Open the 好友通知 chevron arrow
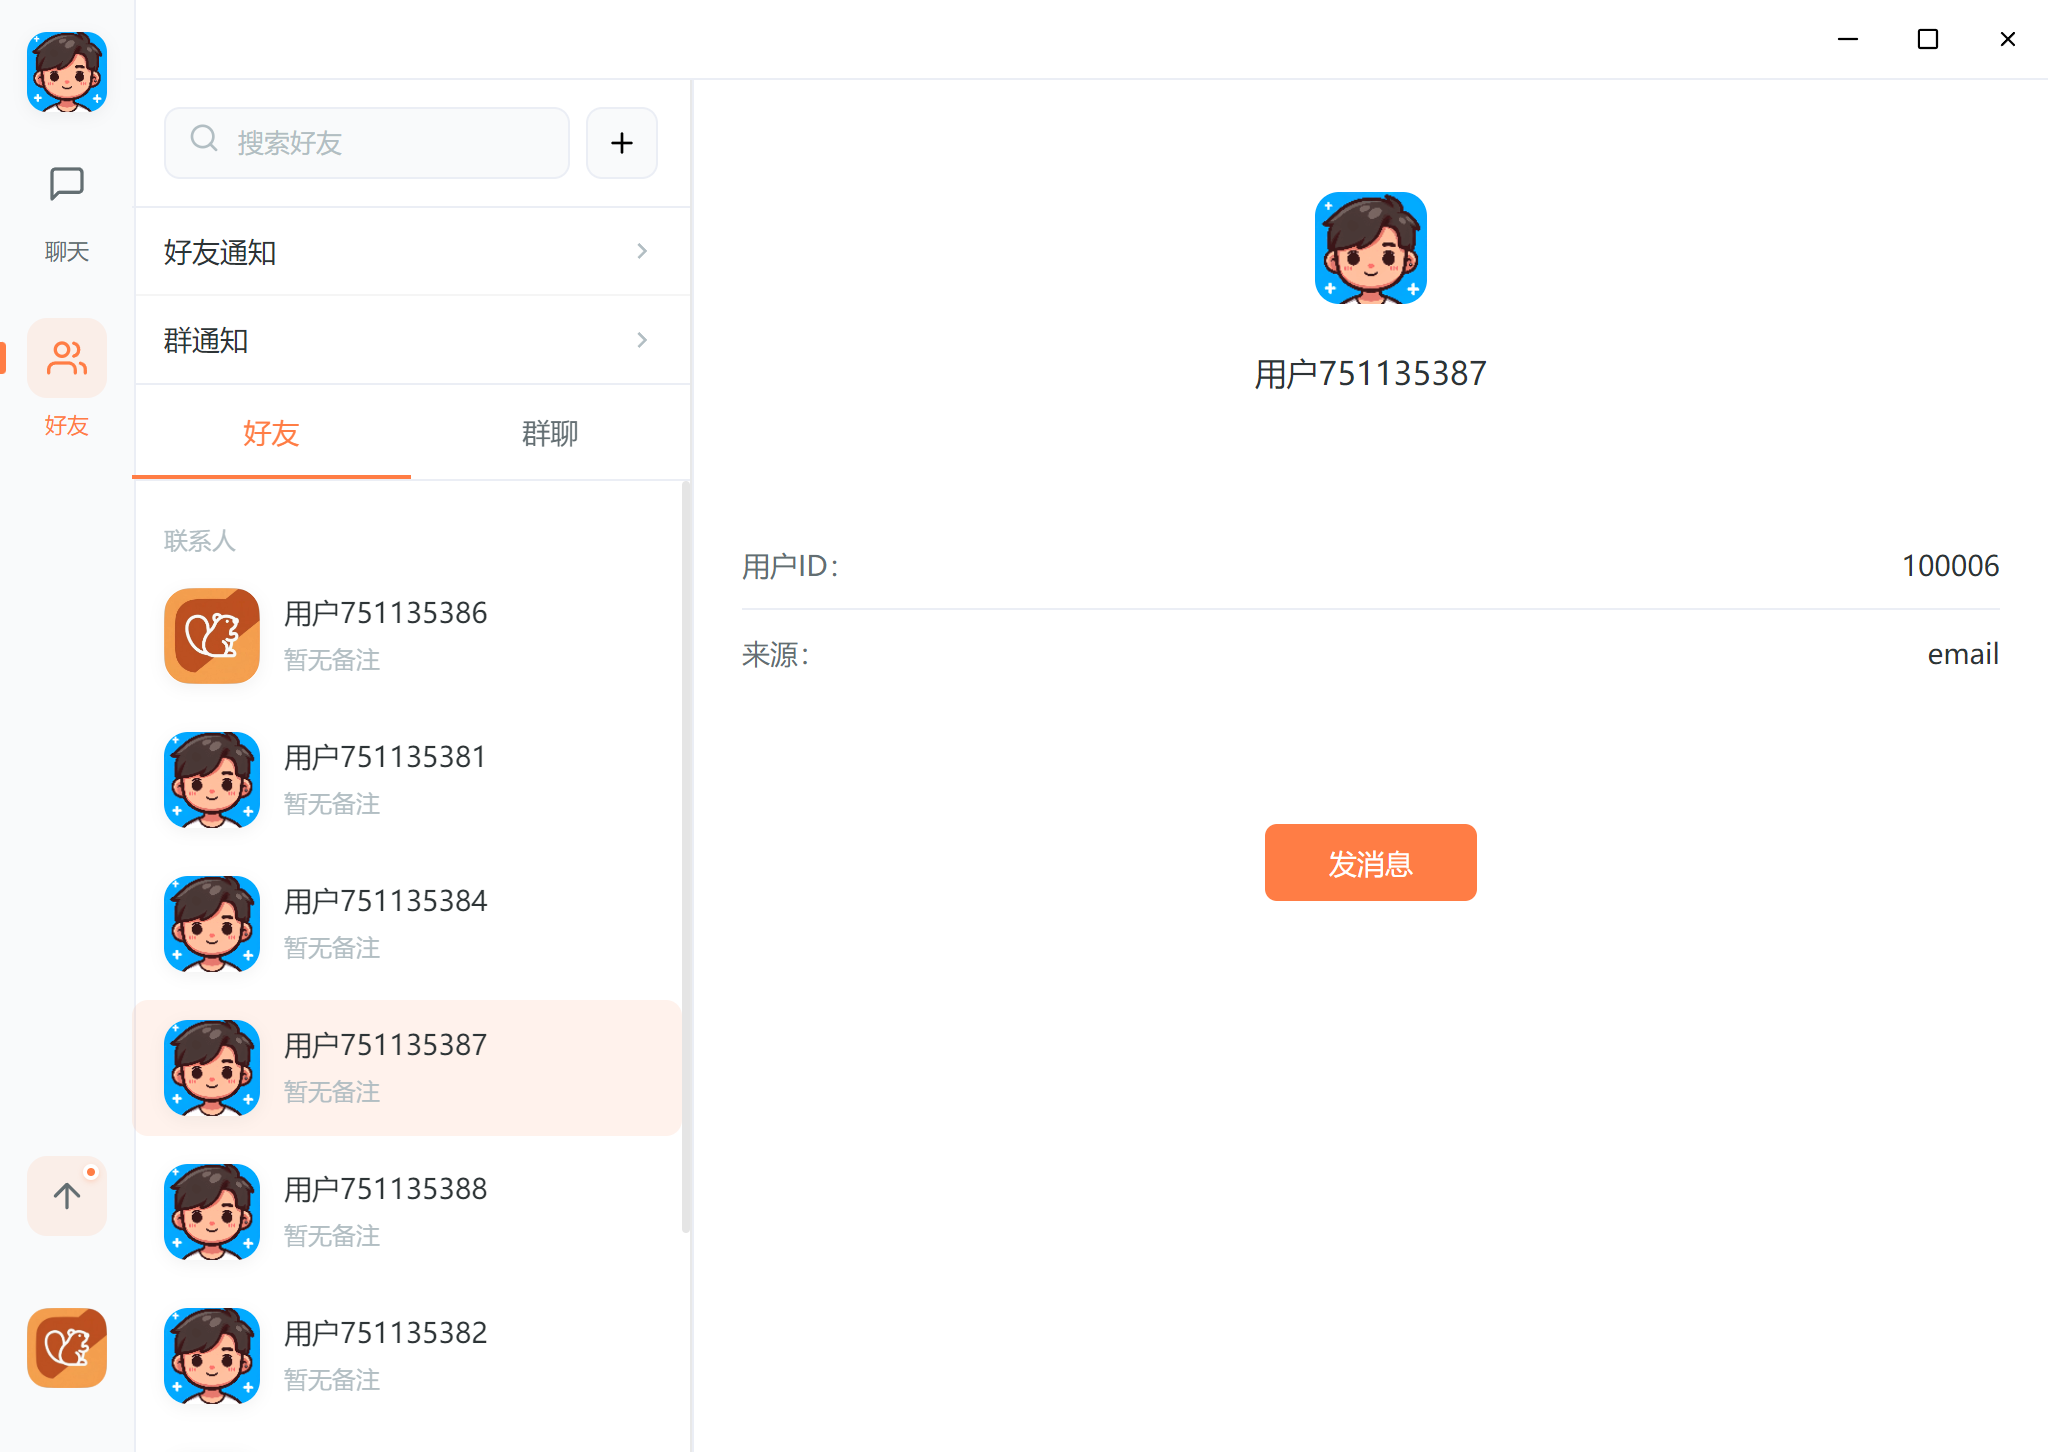The height and width of the screenshot is (1452, 2048). (641, 251)
